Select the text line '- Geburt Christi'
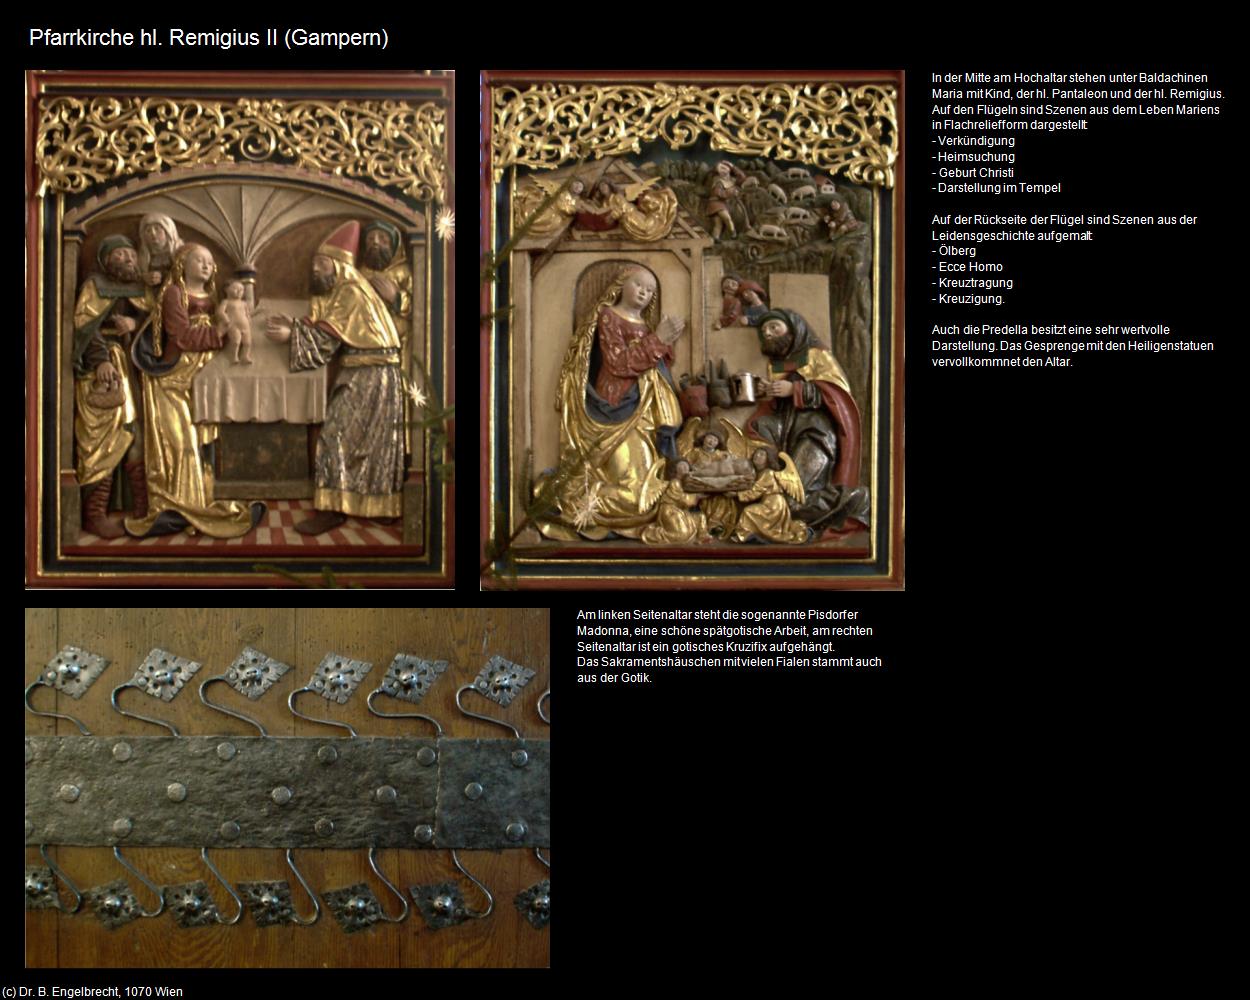The image size is (1250, 1000). point(973,172)
